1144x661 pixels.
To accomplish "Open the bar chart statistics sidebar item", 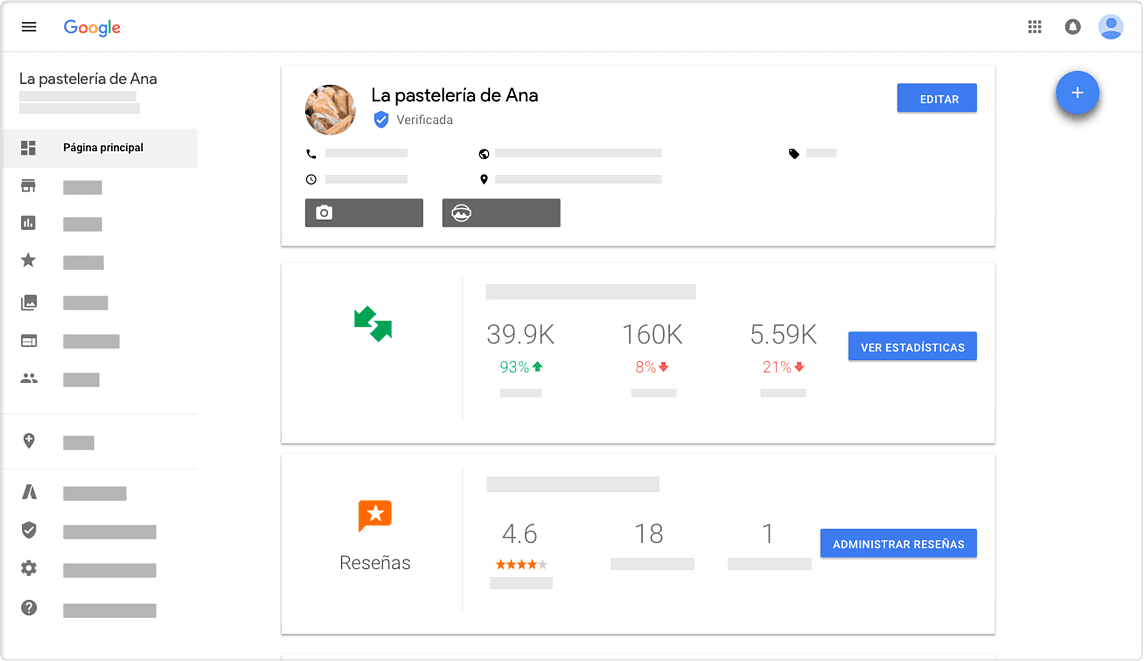I will pyautogui.click(x=29, y=224).
